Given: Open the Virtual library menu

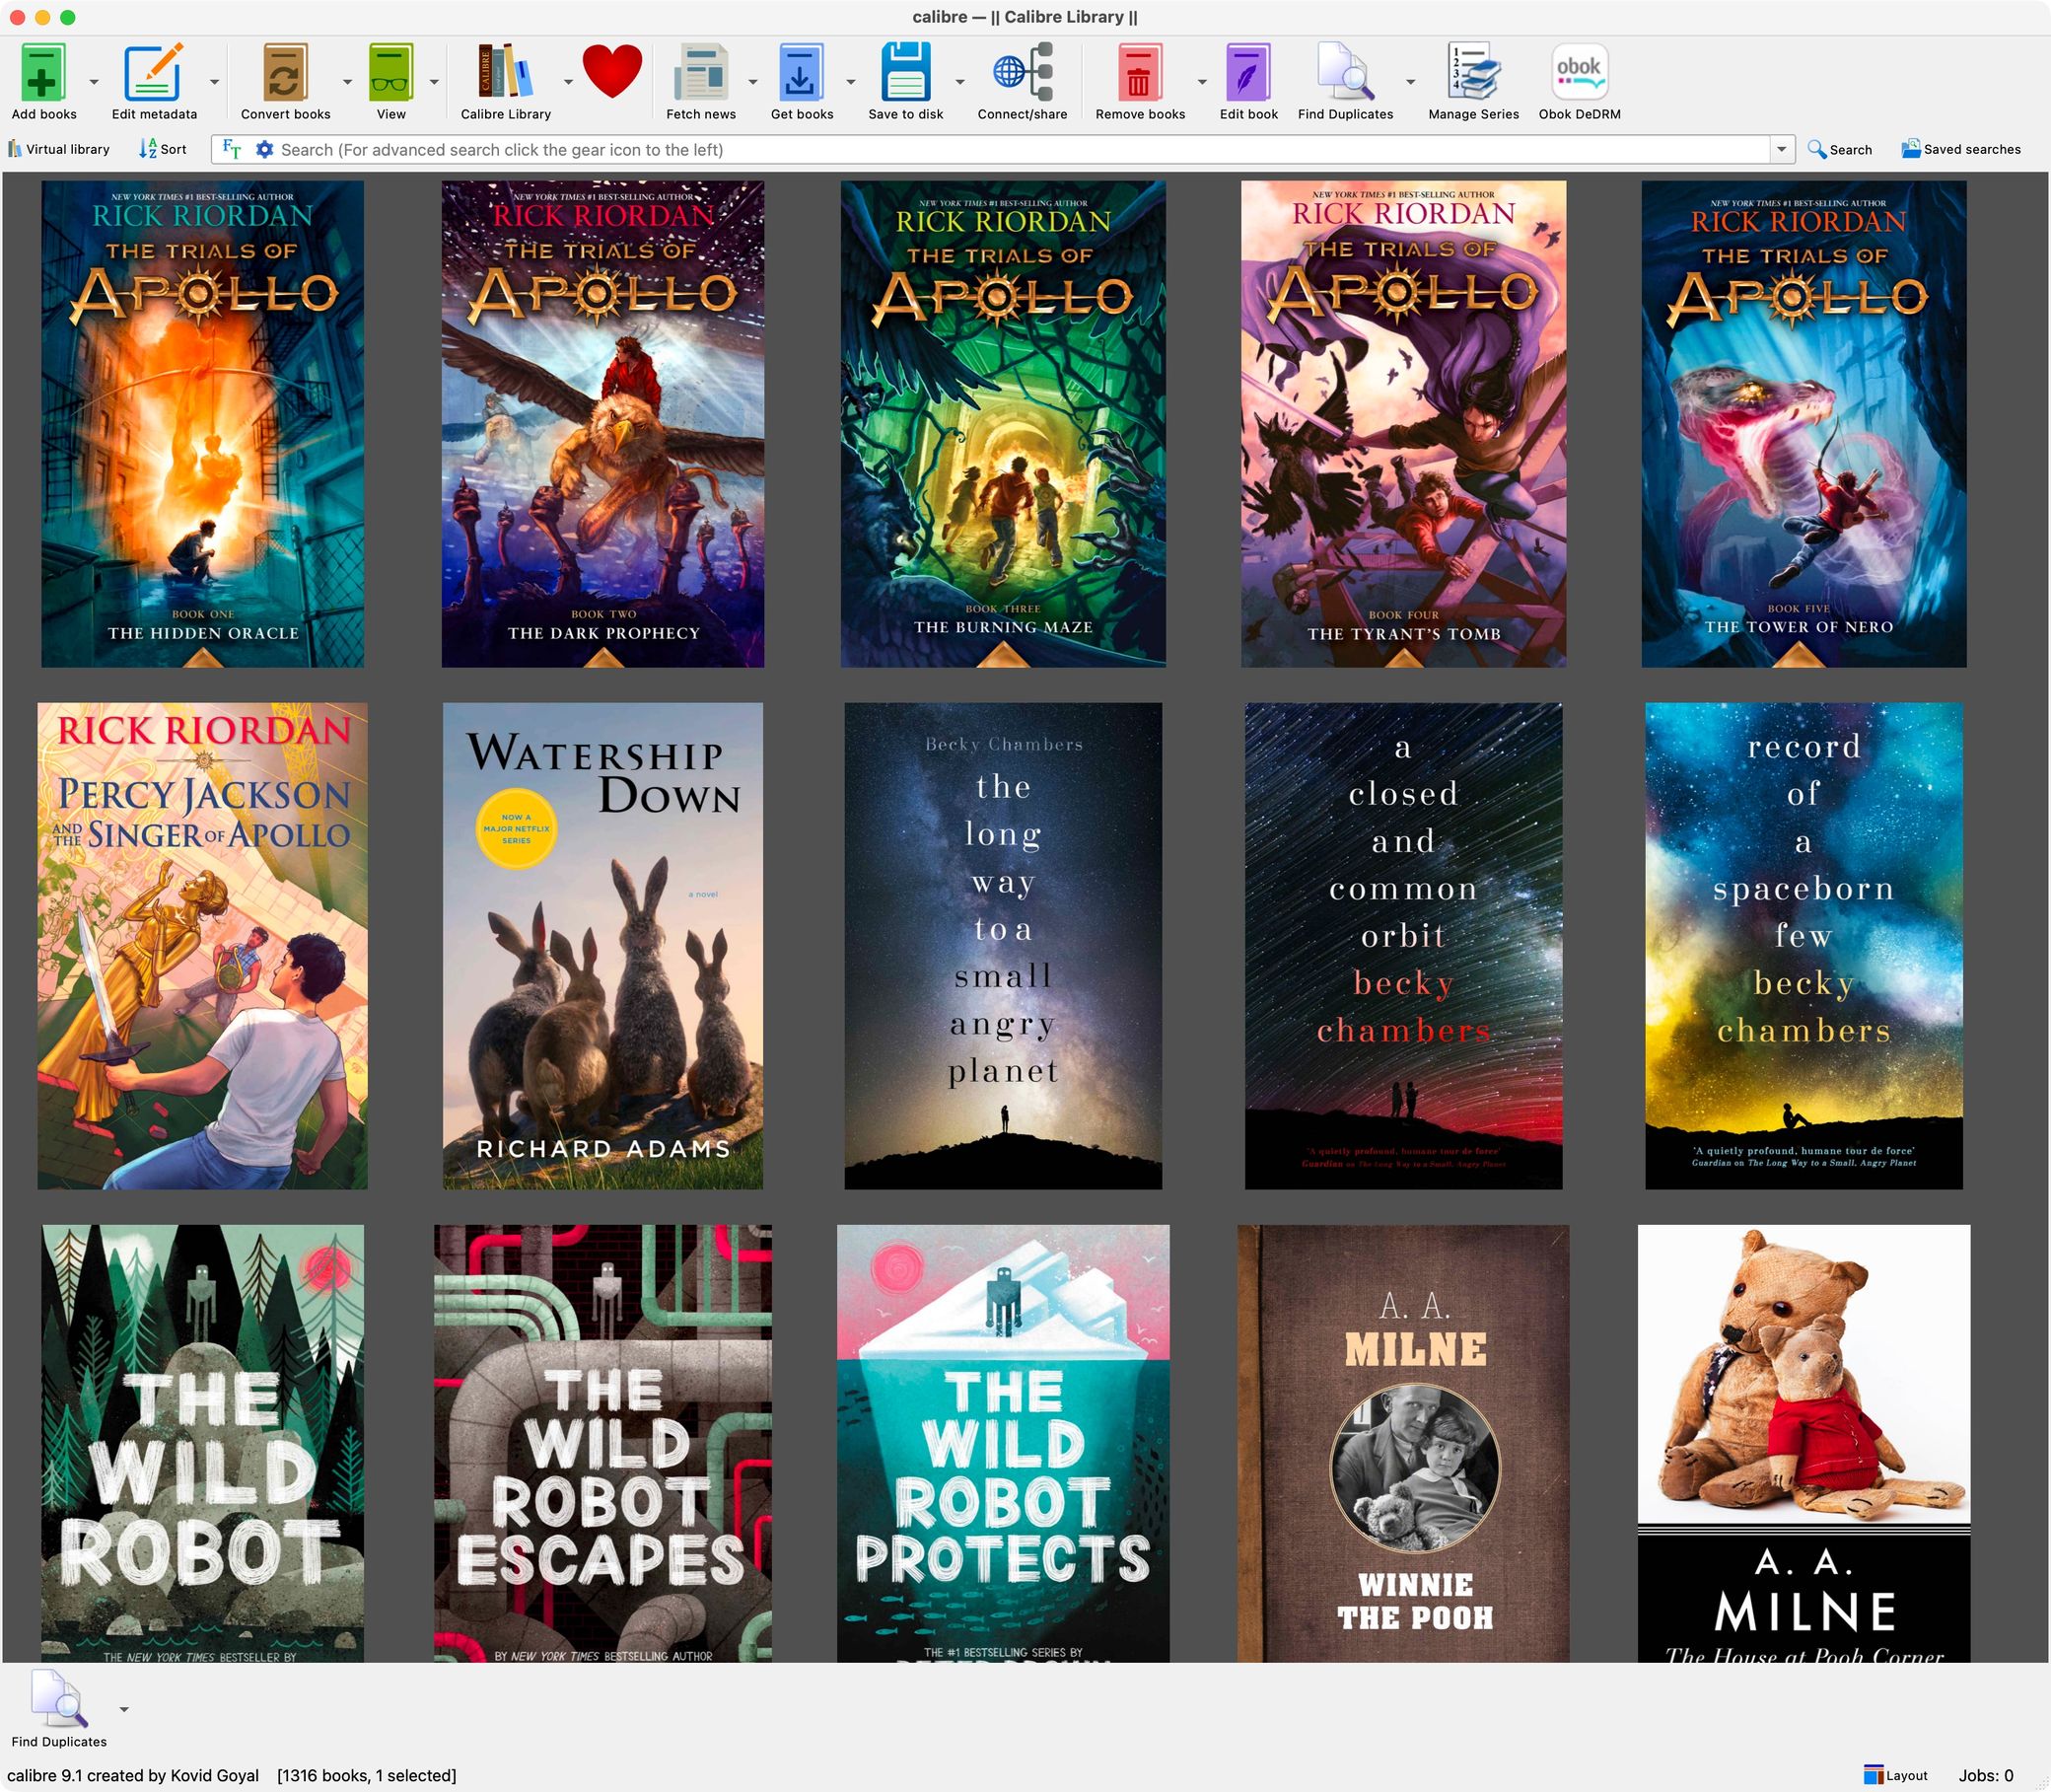Looking at the screenshot, I should 59,149.
